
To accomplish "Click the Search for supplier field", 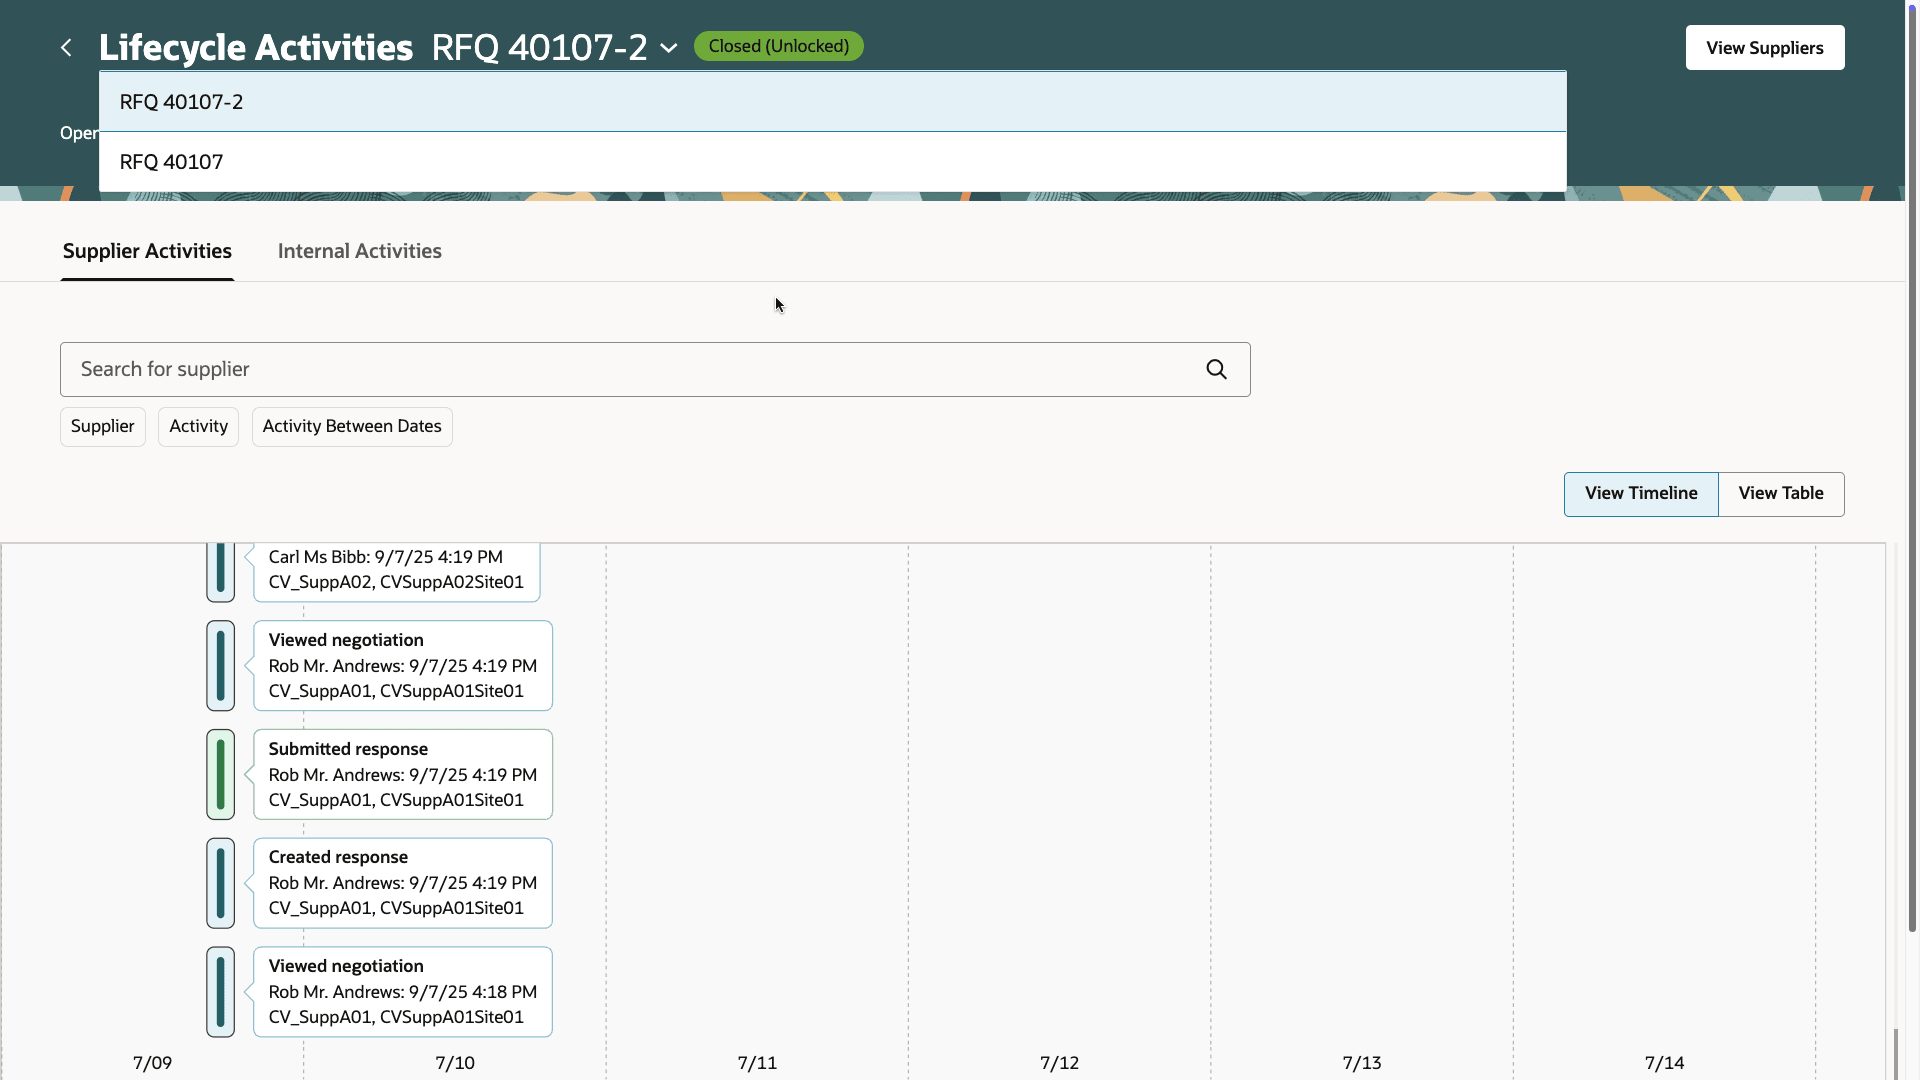I will (630, 370).
